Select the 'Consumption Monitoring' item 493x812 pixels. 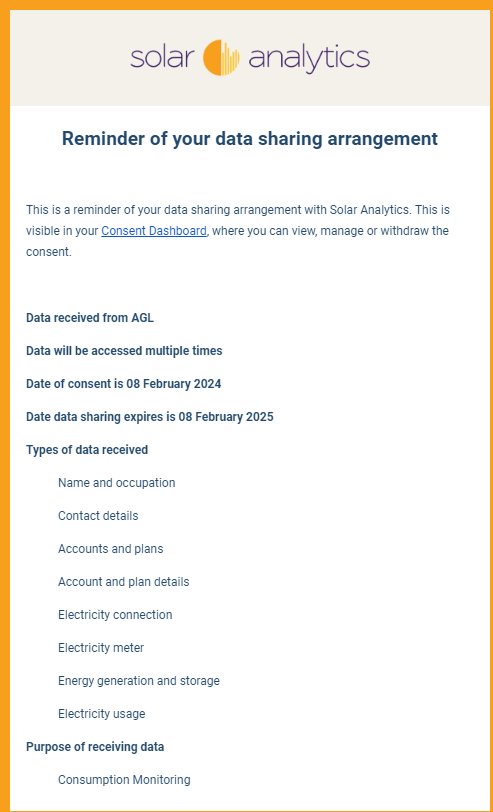[124, 779]
